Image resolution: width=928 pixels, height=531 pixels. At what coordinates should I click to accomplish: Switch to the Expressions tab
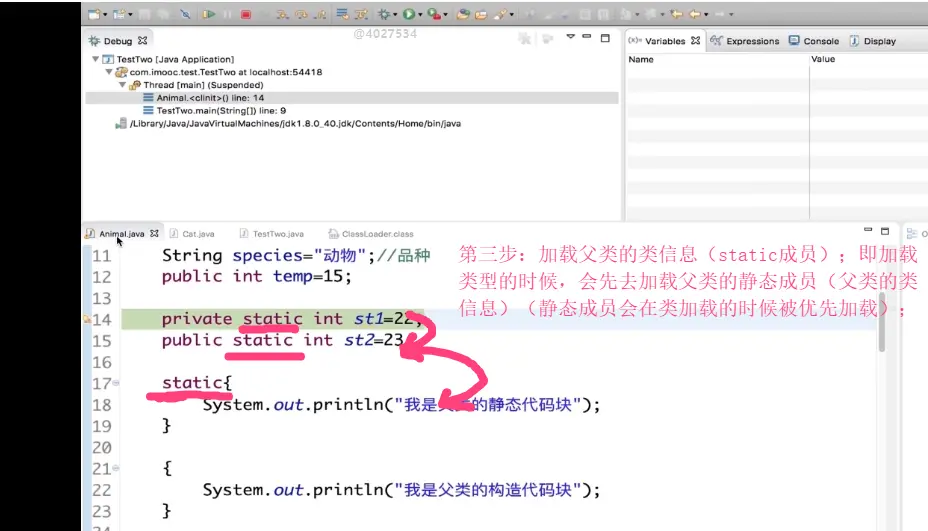[x=745, y=41]
